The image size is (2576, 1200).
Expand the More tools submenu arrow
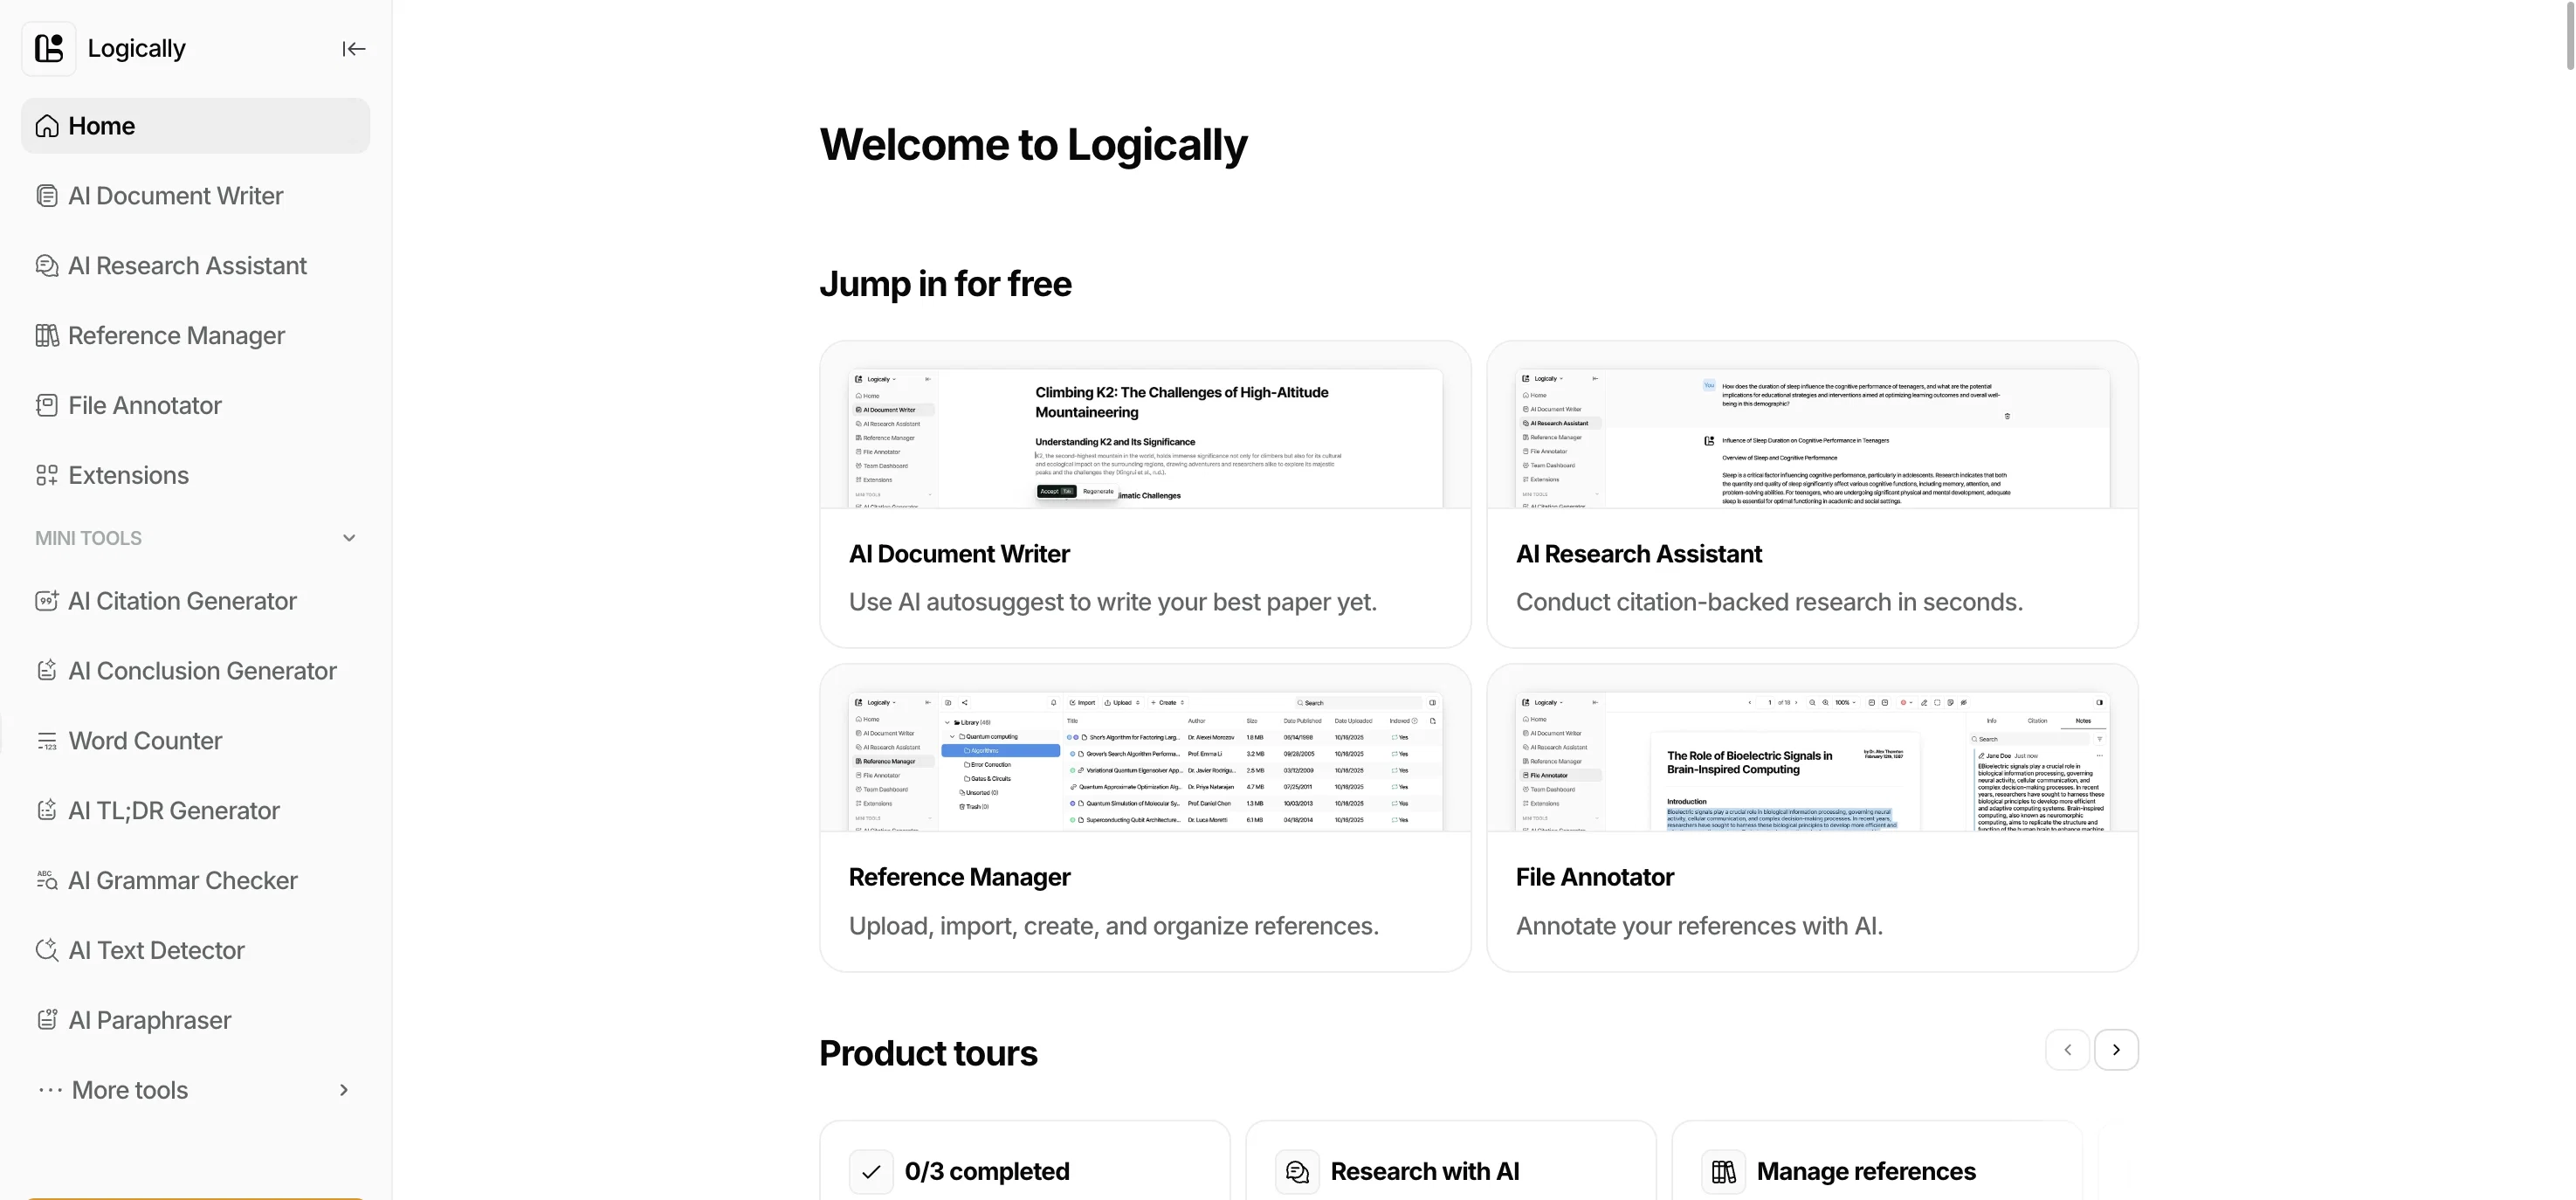pos(344,1090)
